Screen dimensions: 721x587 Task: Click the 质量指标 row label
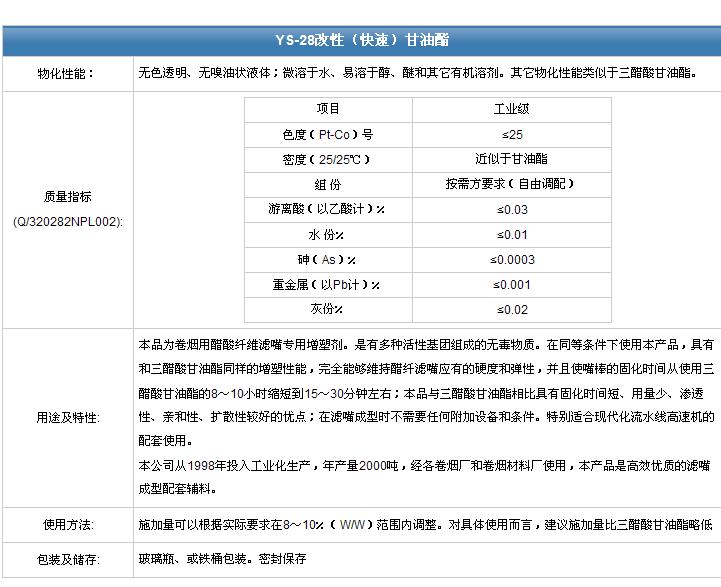pos(67,198)
